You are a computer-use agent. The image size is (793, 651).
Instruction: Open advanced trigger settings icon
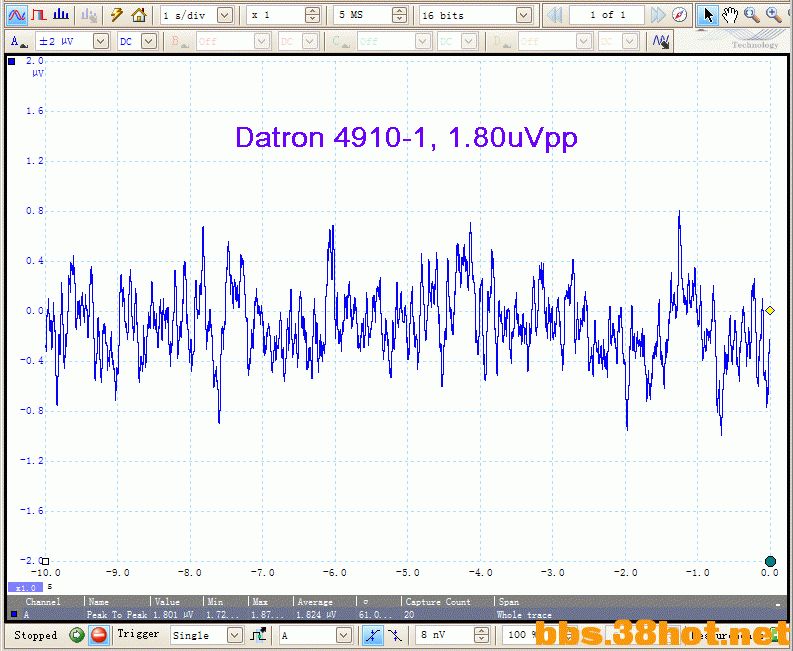point(259,635)
